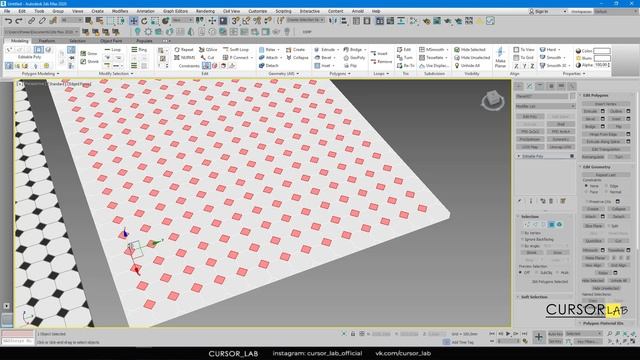
Task: Click the Align tool icon
Action: pos(344,20)
